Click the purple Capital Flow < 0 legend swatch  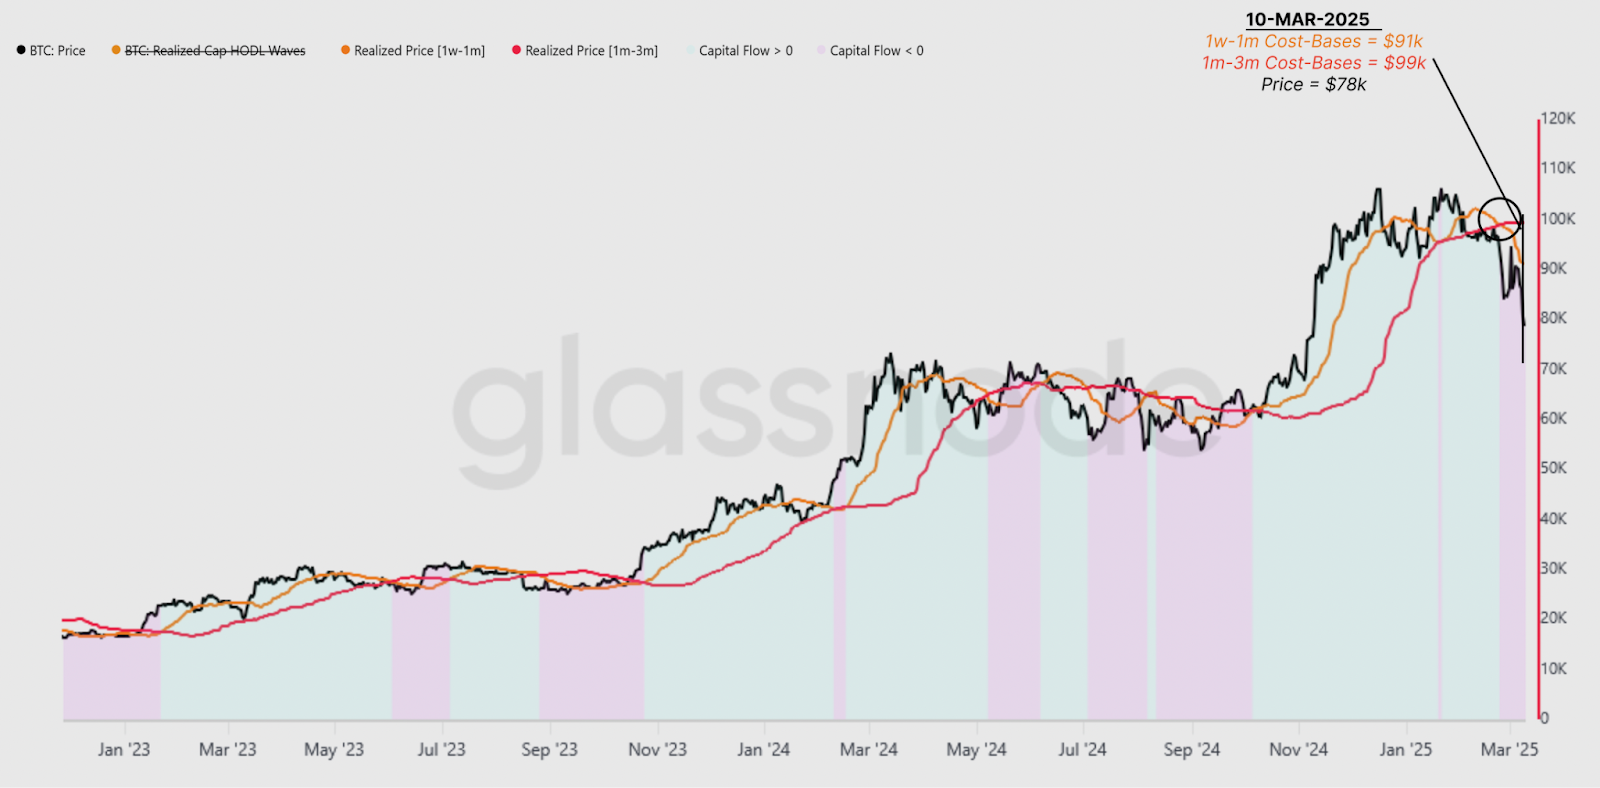click(x=821, y=50)
